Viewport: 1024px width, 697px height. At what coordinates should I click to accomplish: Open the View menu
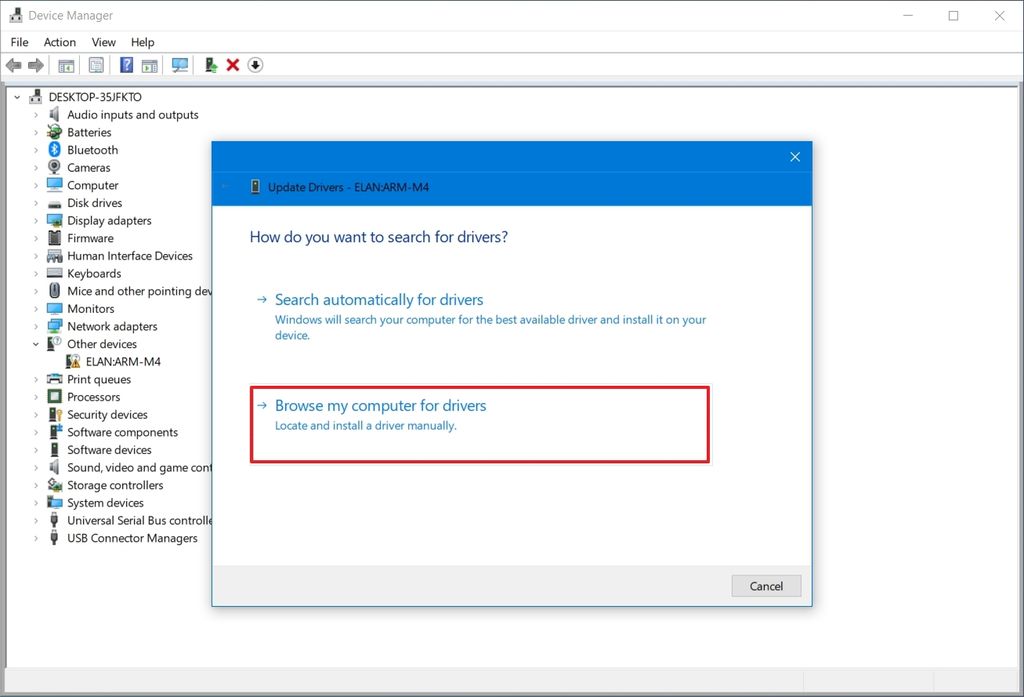[x=103, y=42]
